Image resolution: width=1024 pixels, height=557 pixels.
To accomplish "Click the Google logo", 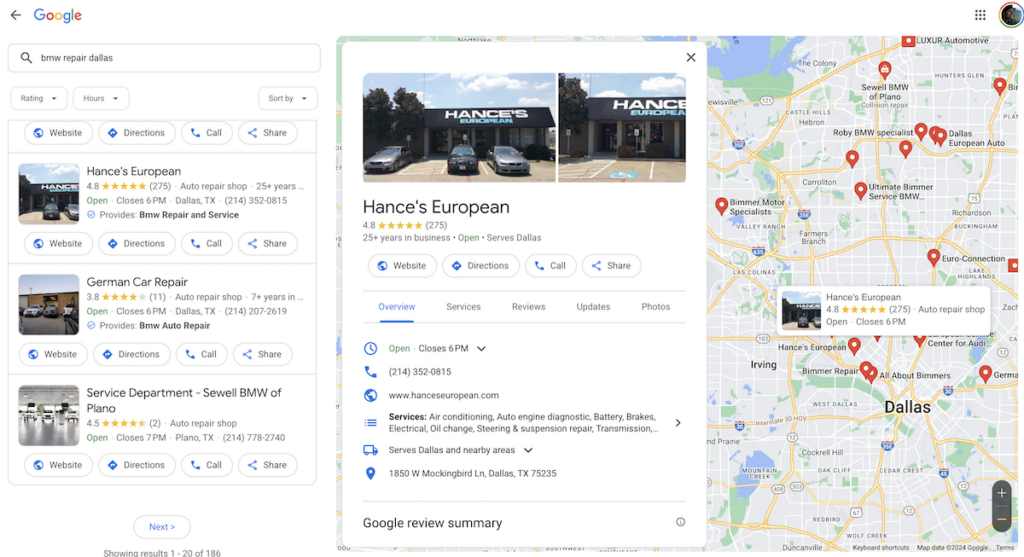I will tap(57, 15).
